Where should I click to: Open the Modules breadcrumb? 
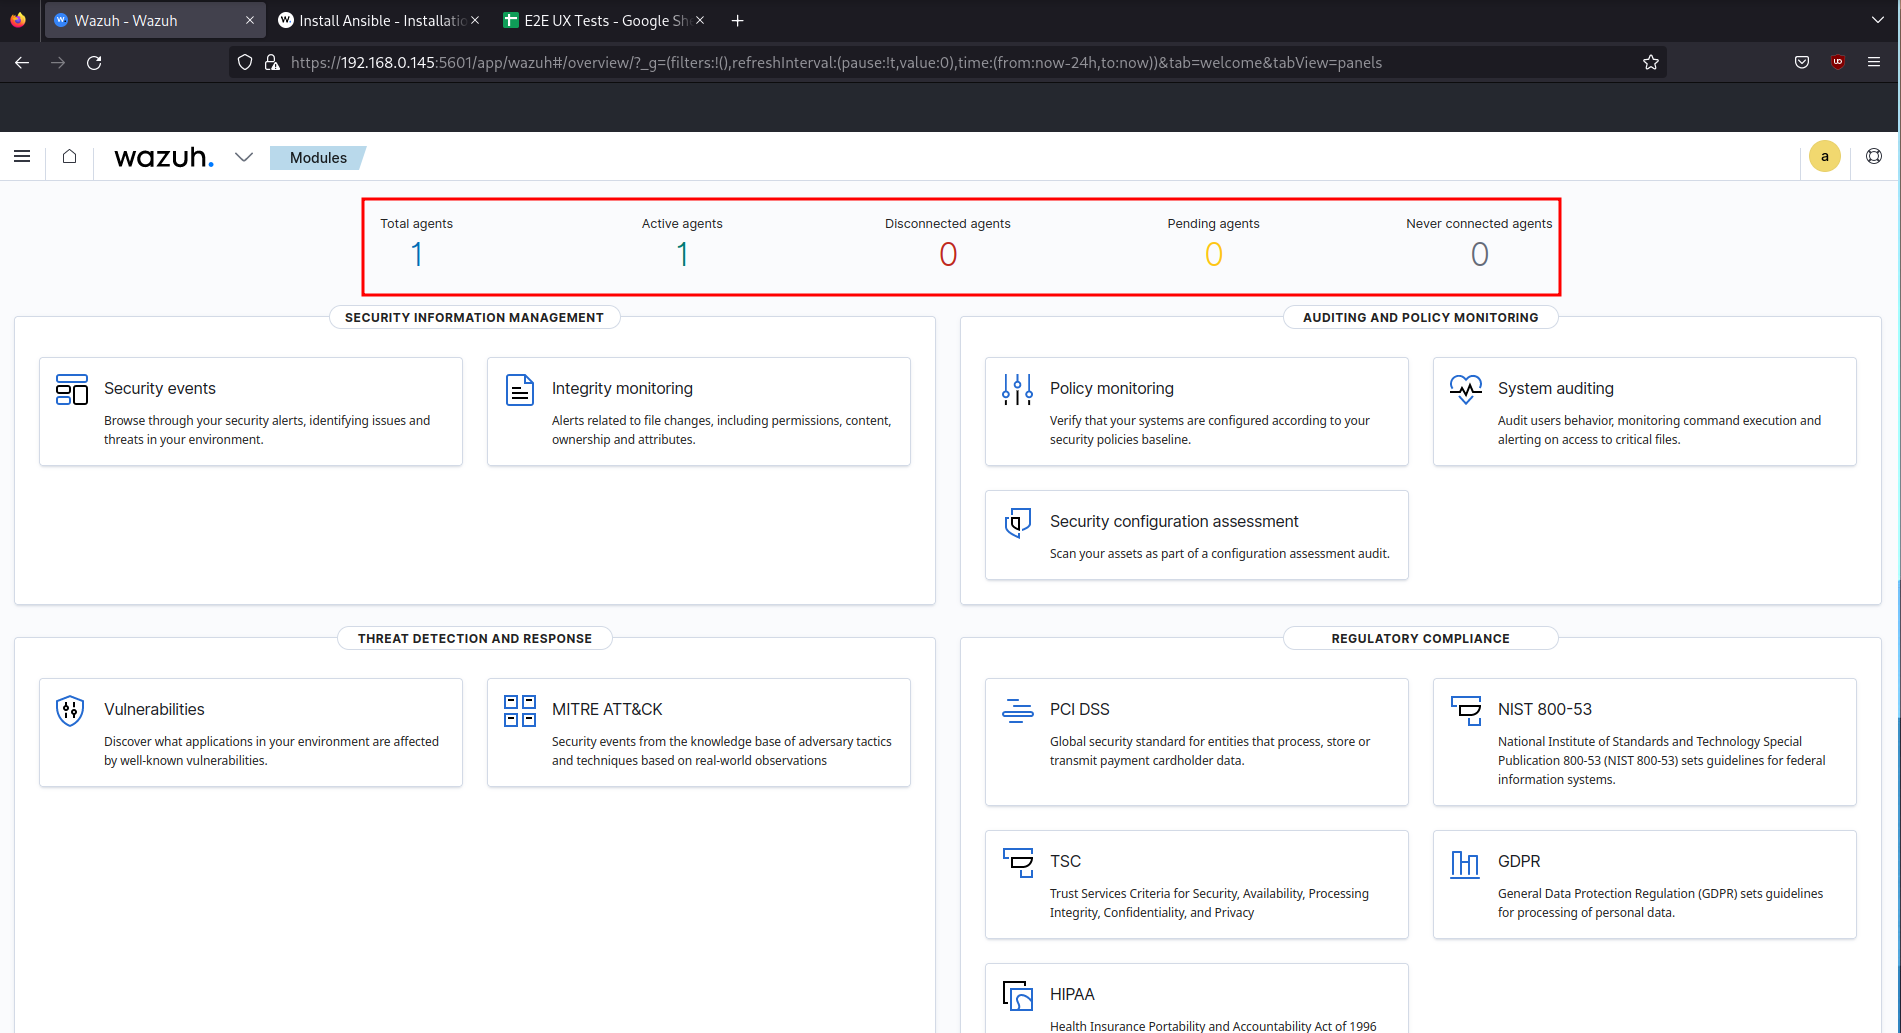318,158
